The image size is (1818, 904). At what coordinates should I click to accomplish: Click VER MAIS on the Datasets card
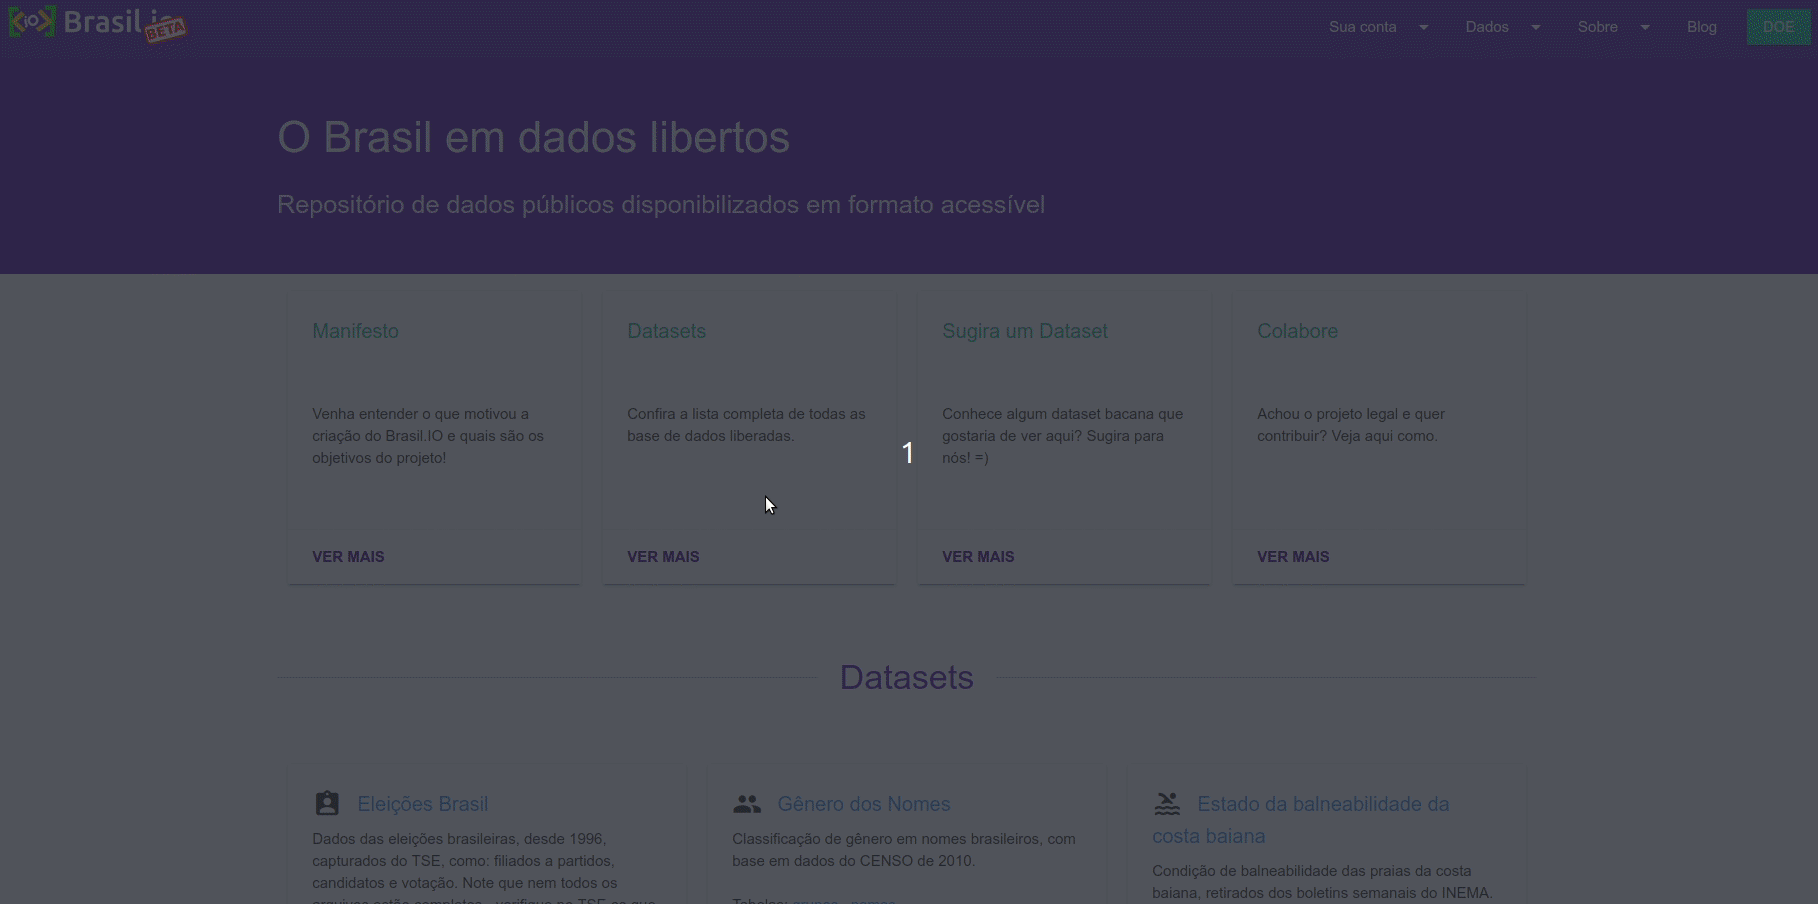(x=663, y=557)
